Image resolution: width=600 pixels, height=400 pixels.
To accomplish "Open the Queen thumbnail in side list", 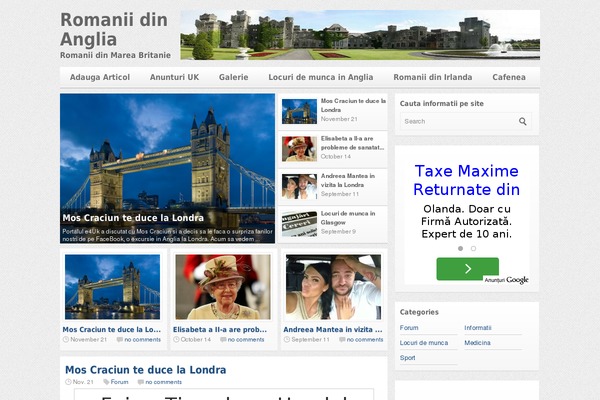I will (299, 149).
